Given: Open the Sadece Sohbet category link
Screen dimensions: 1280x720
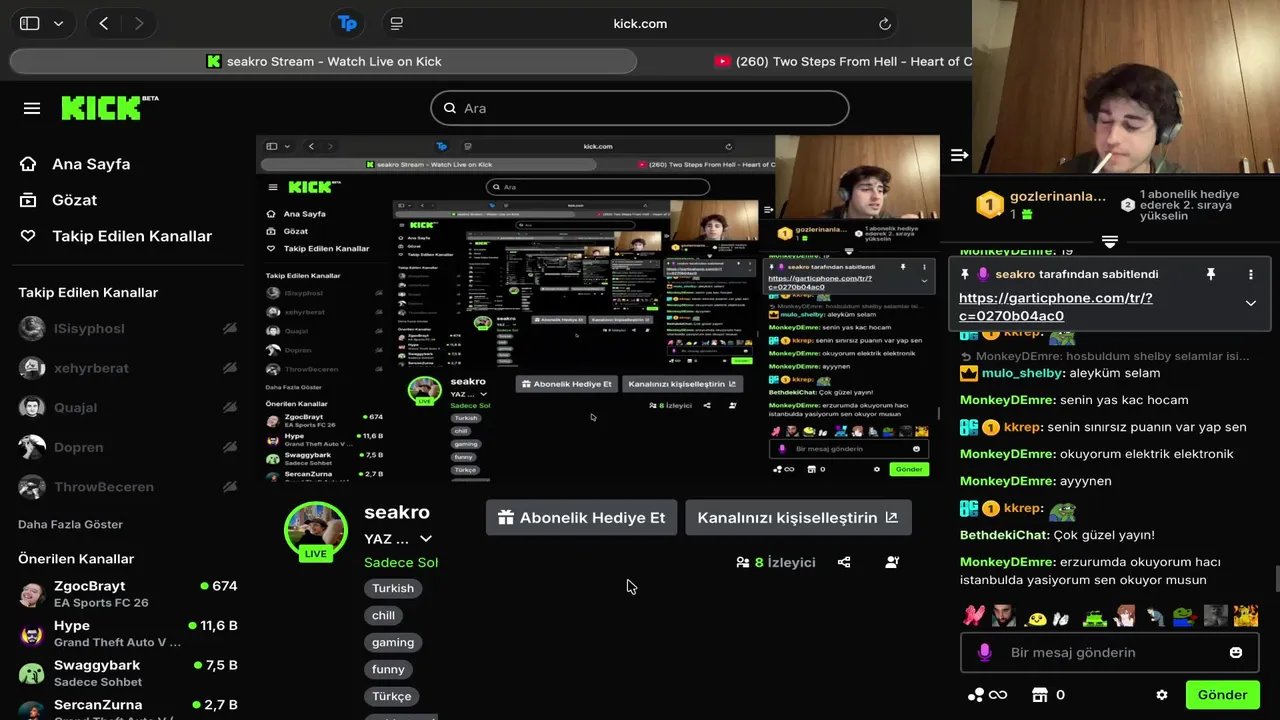Looking at the screenshot, I should pyautogui.click(x=401, y=562).
